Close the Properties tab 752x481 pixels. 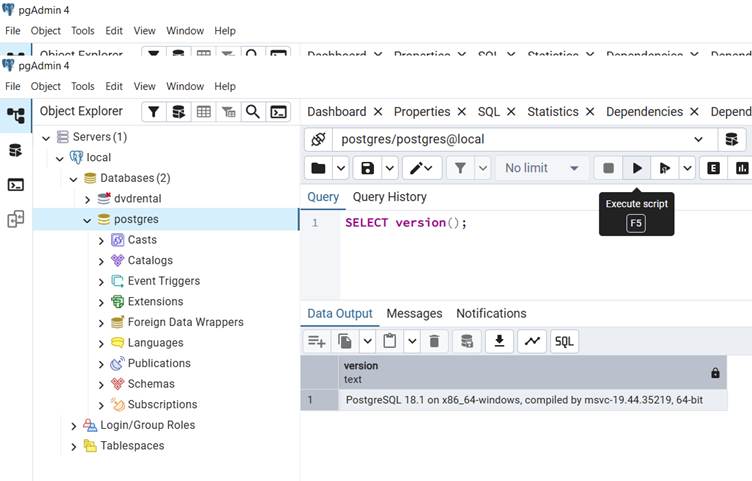point(461,112)
